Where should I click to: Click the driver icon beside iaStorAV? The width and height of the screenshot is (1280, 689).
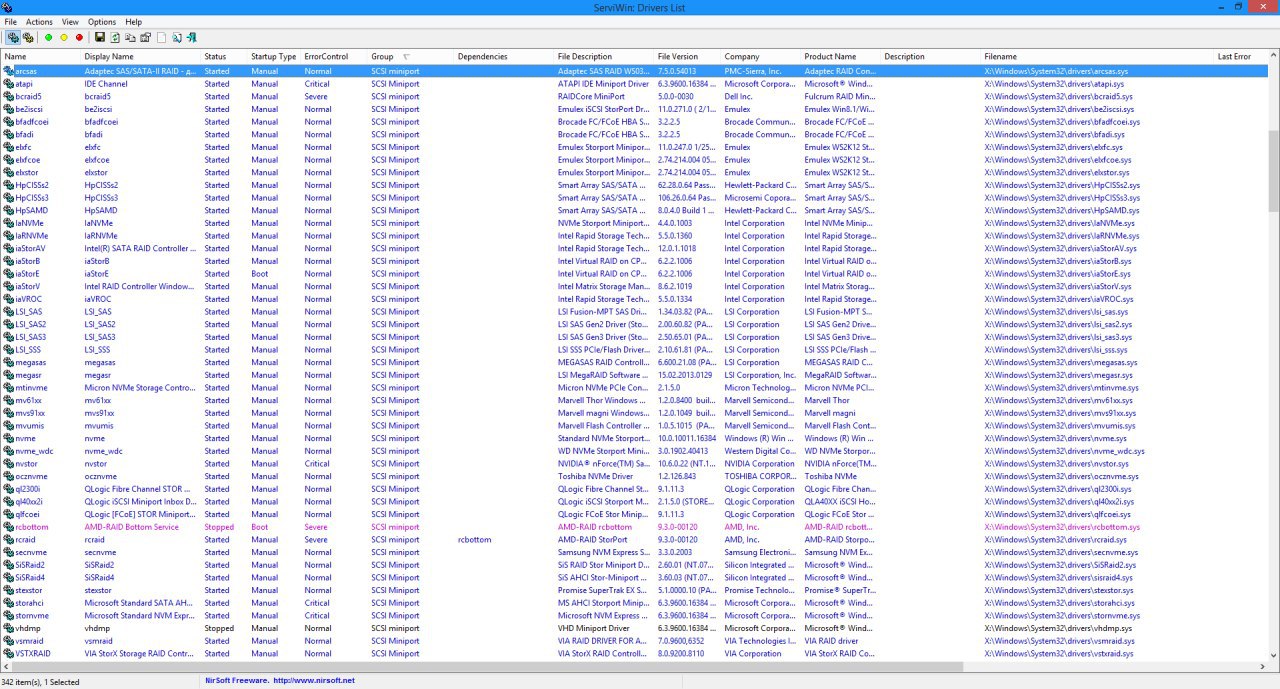tap(9, 249)
